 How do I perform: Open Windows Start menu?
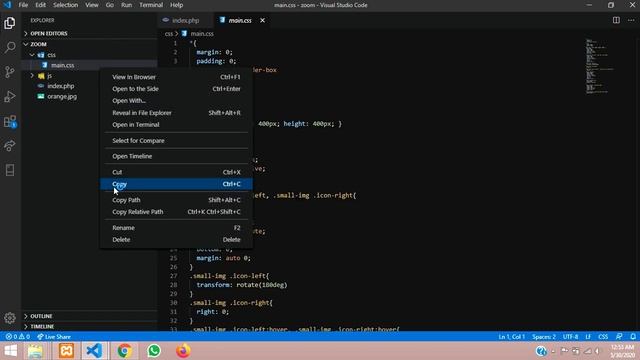tap(11, 351)
